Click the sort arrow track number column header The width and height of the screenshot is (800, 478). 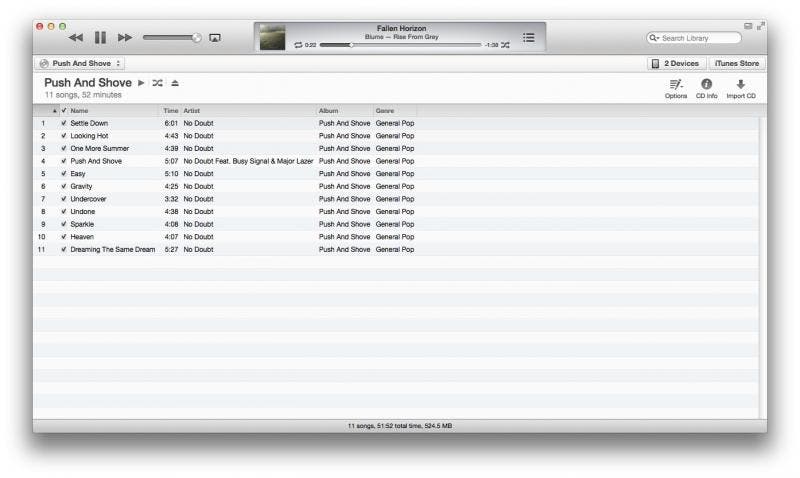click(47, 111)
